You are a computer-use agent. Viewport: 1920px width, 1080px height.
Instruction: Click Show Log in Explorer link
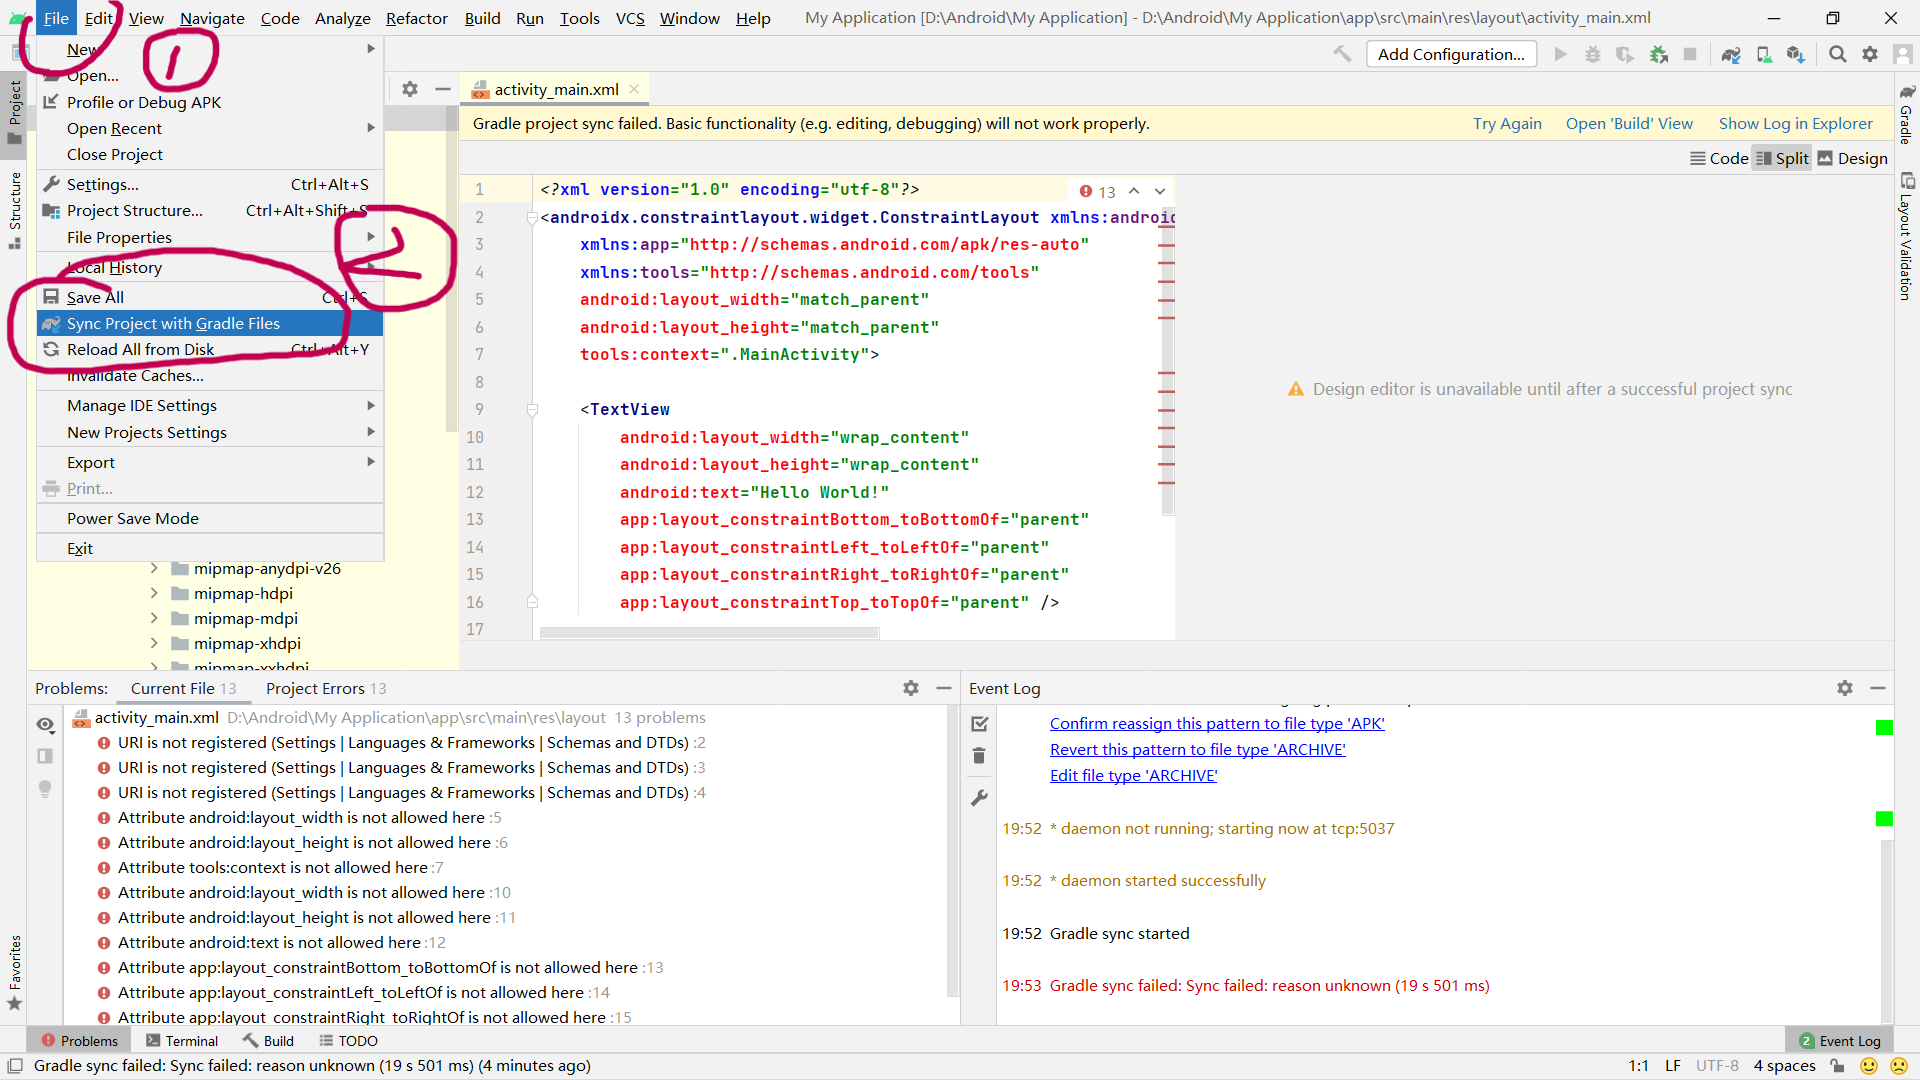click(x=1795, y=123)
